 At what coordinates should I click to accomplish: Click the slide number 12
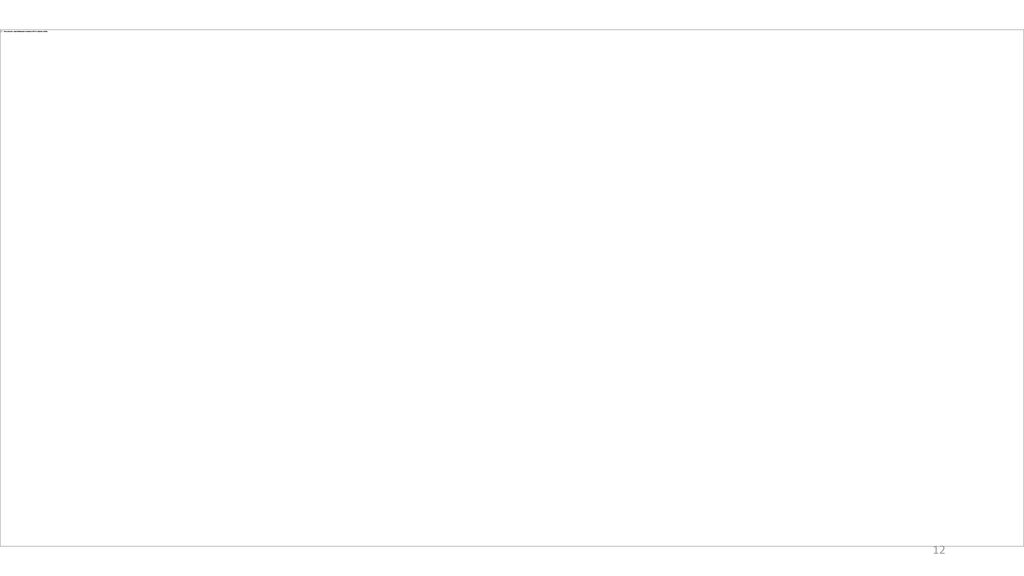tap(938, 550)
